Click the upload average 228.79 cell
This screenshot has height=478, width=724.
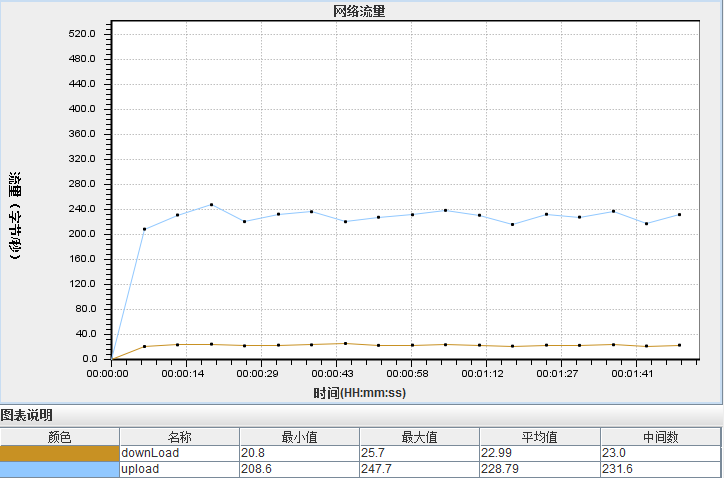pos(539,469)
